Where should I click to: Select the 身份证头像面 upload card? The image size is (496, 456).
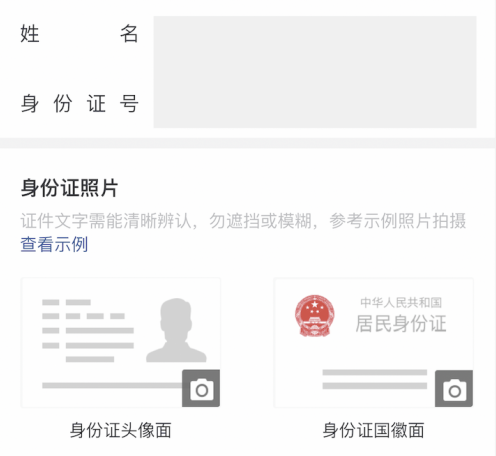click(121, 342)
